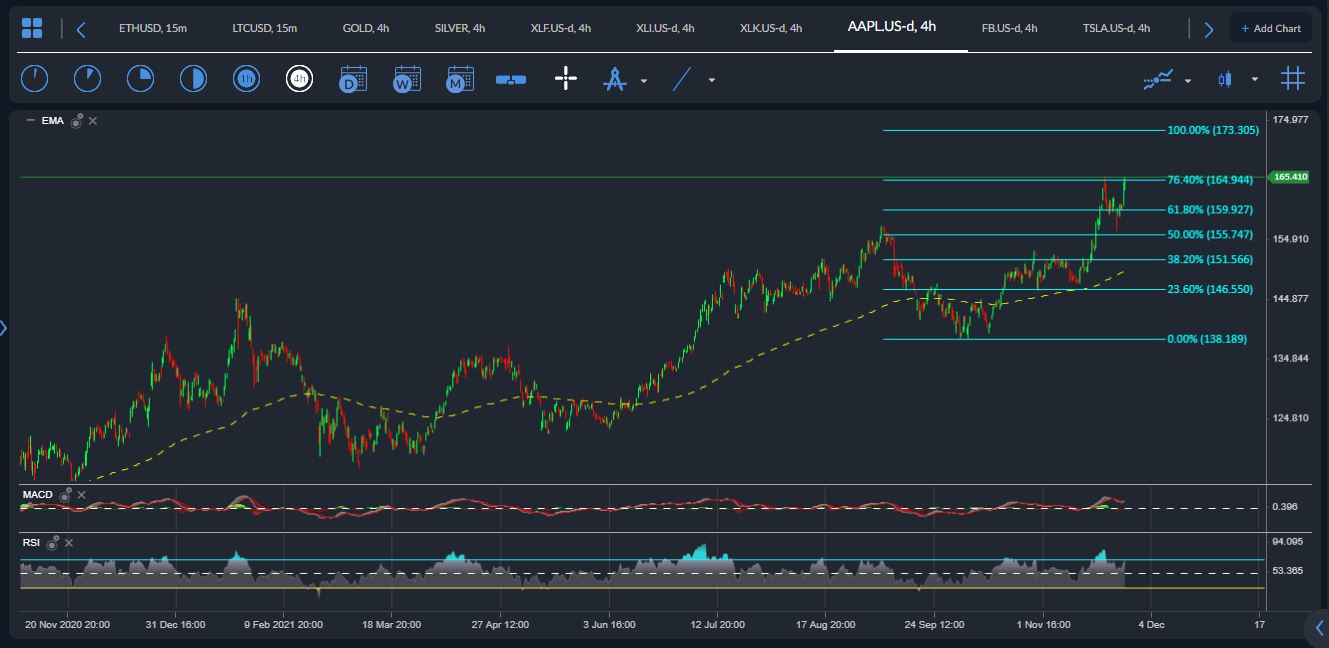The image size is (1329, 648).
Task: Remove the MACD indicator panel
Action: click(82, 495)
